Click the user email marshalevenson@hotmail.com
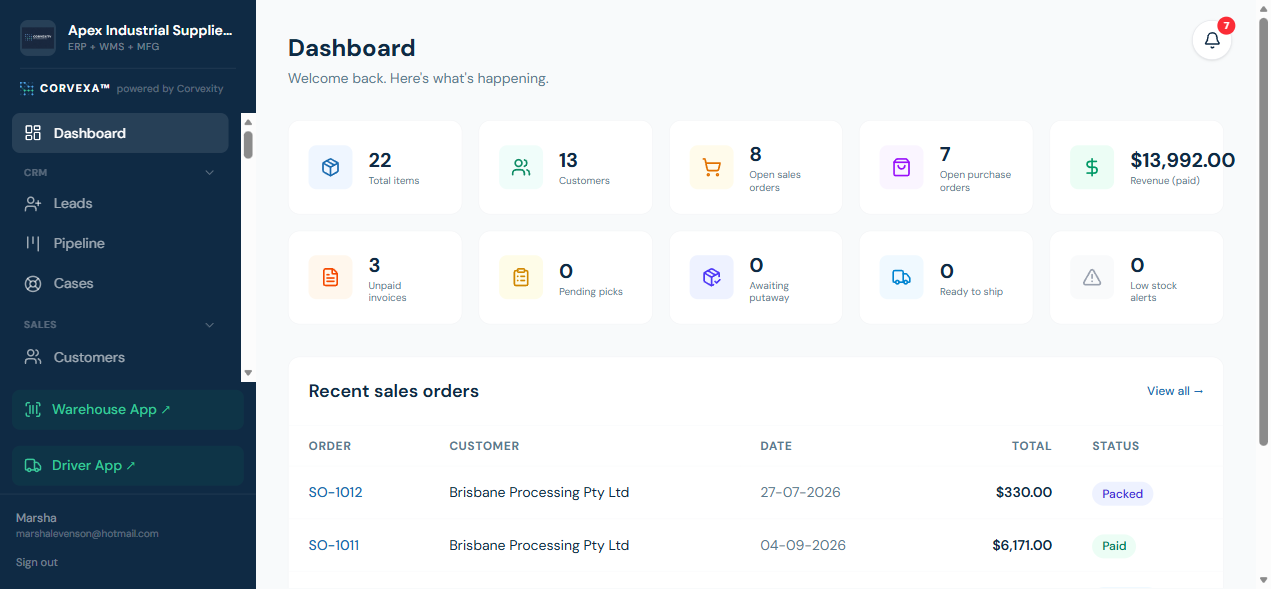This screenshot has height=589, width=1271. [87, 534]
